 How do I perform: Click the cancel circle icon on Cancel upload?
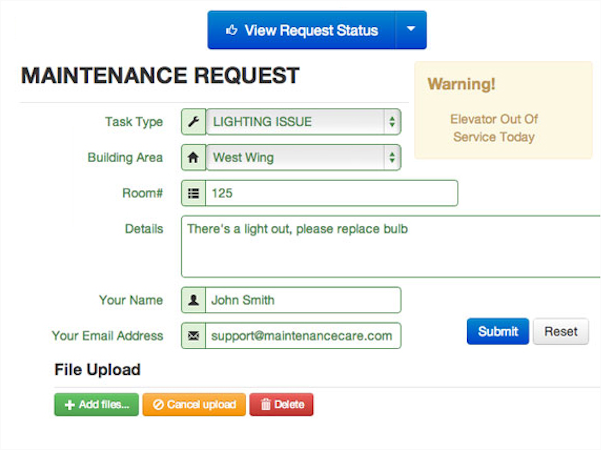coord(158,405)
